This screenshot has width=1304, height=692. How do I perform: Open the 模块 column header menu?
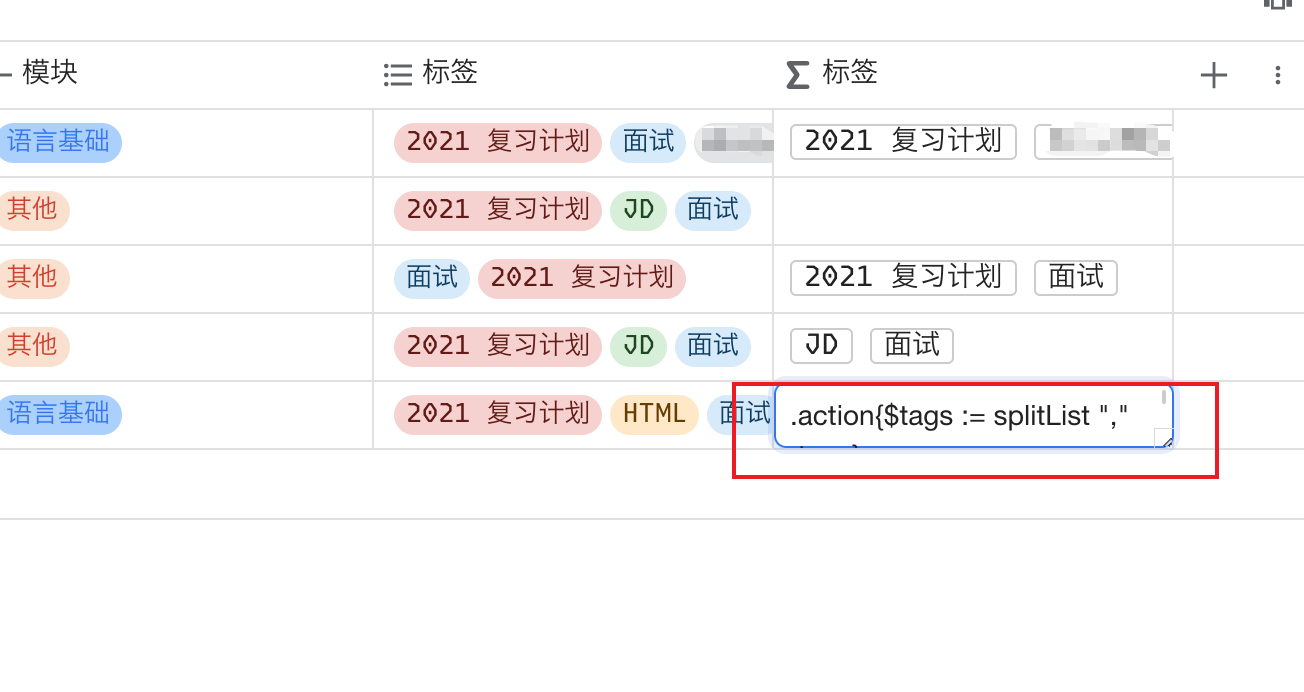[50, 73]
